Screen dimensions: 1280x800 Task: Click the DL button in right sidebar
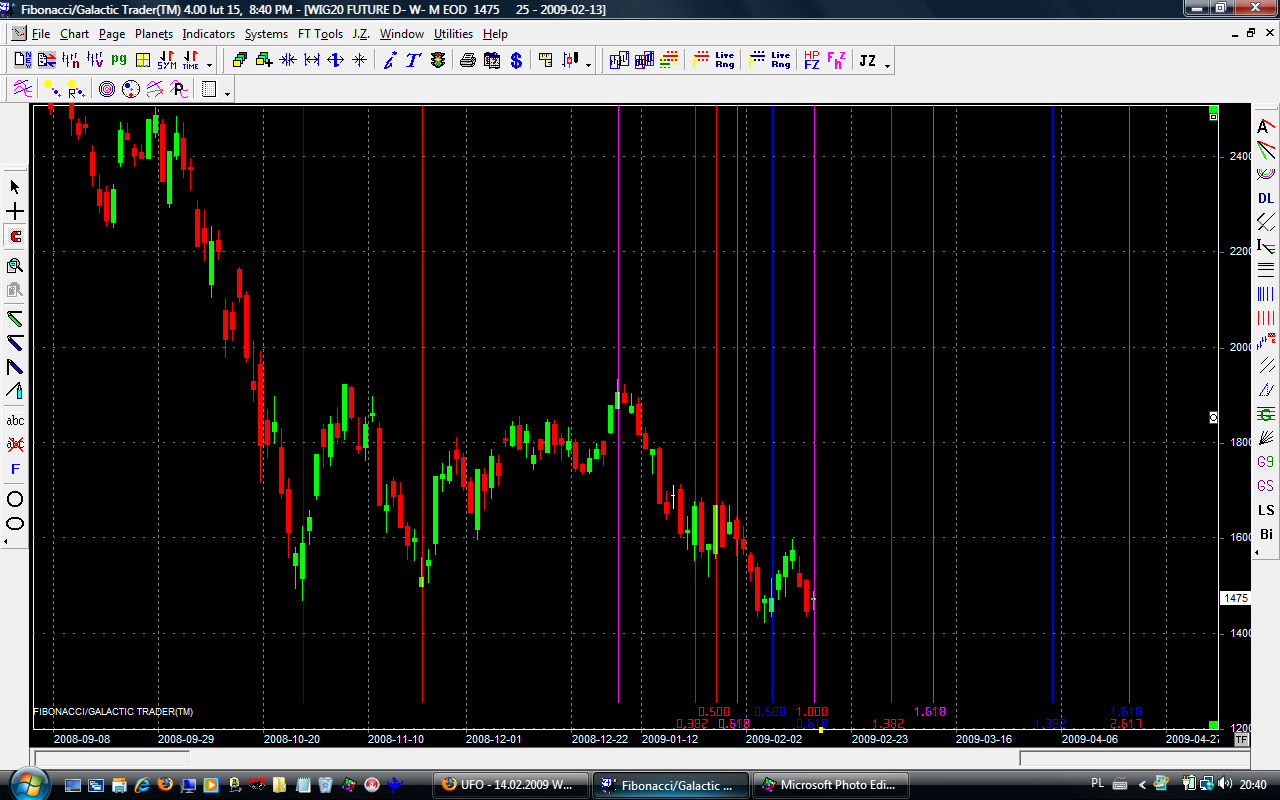(1266, 198)
